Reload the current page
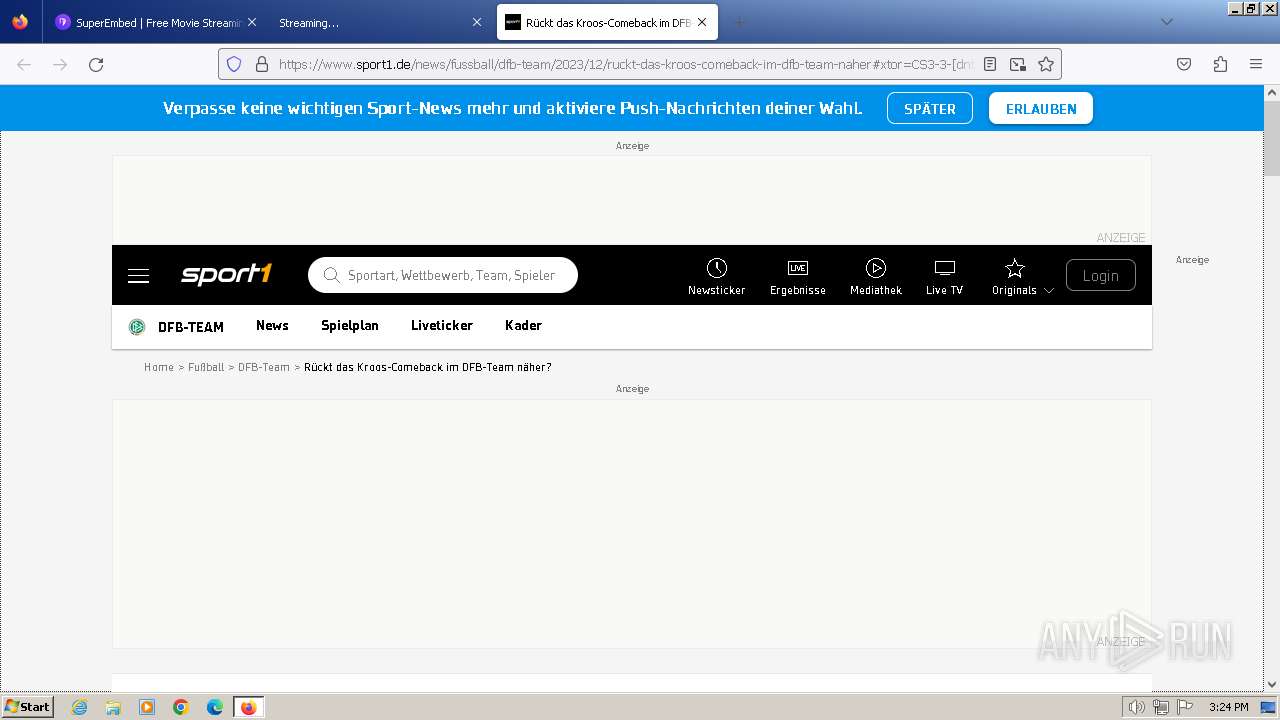Image resolution: width=1280 pixels, height=720 pixels. (96, 64)
